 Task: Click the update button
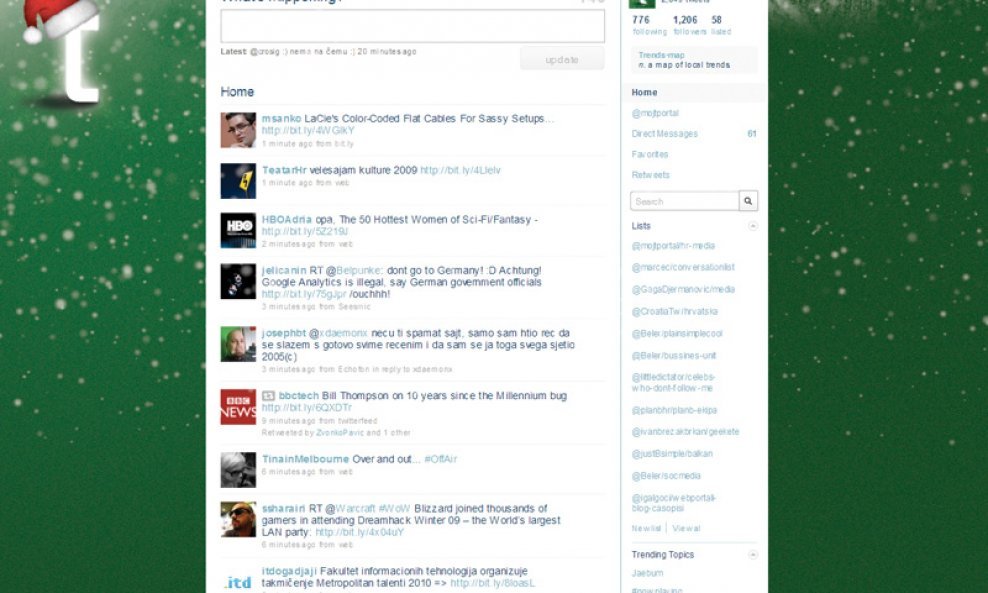click(562, 59)
